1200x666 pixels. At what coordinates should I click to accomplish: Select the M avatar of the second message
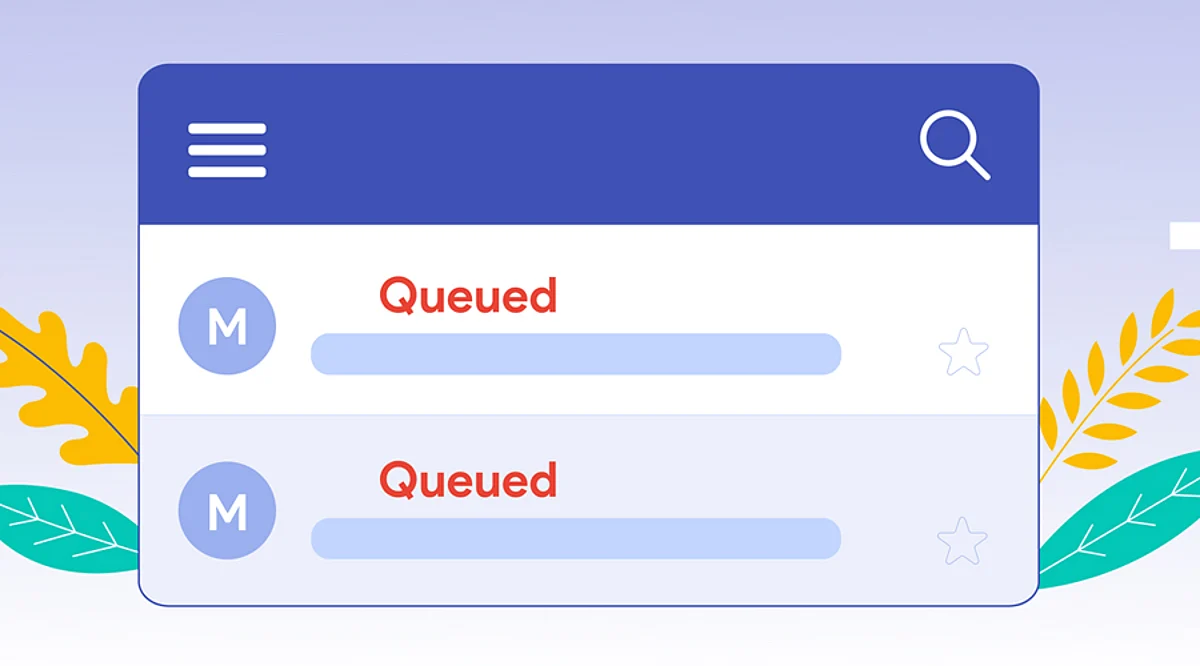pos(227,511)
